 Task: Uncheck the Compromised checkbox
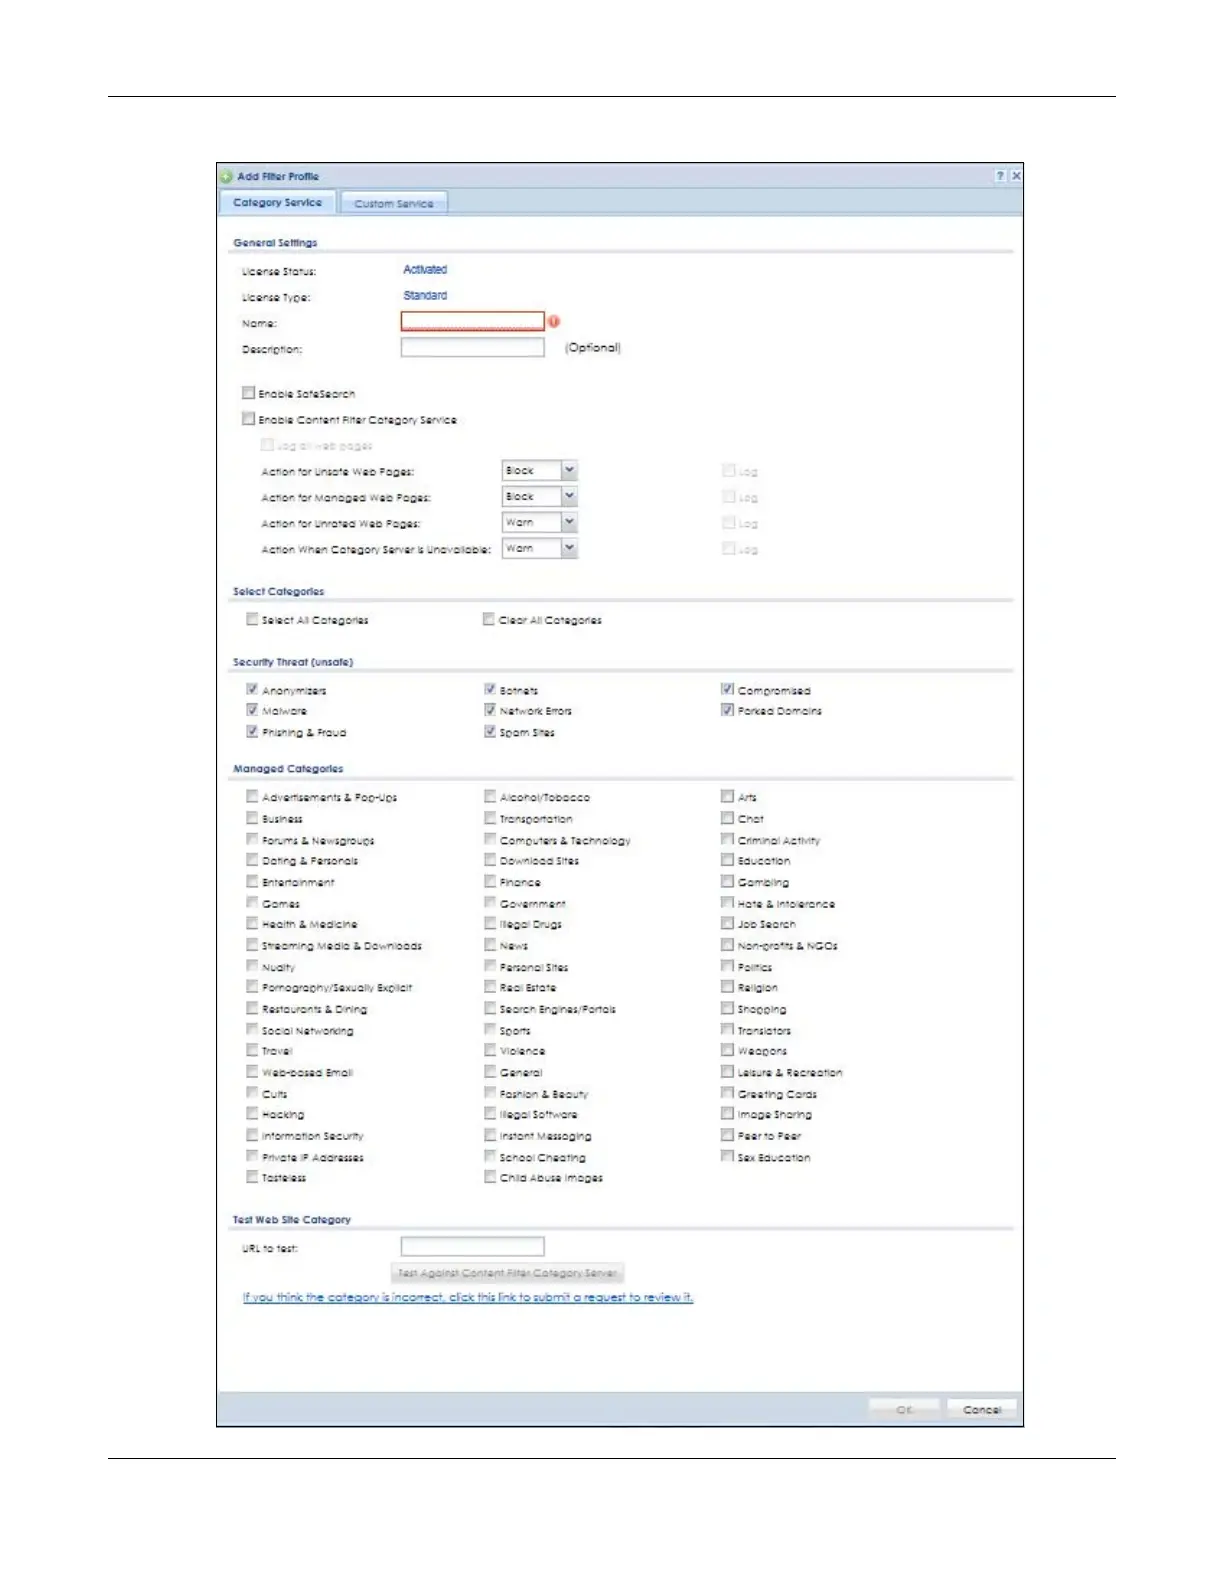(728, 689)
